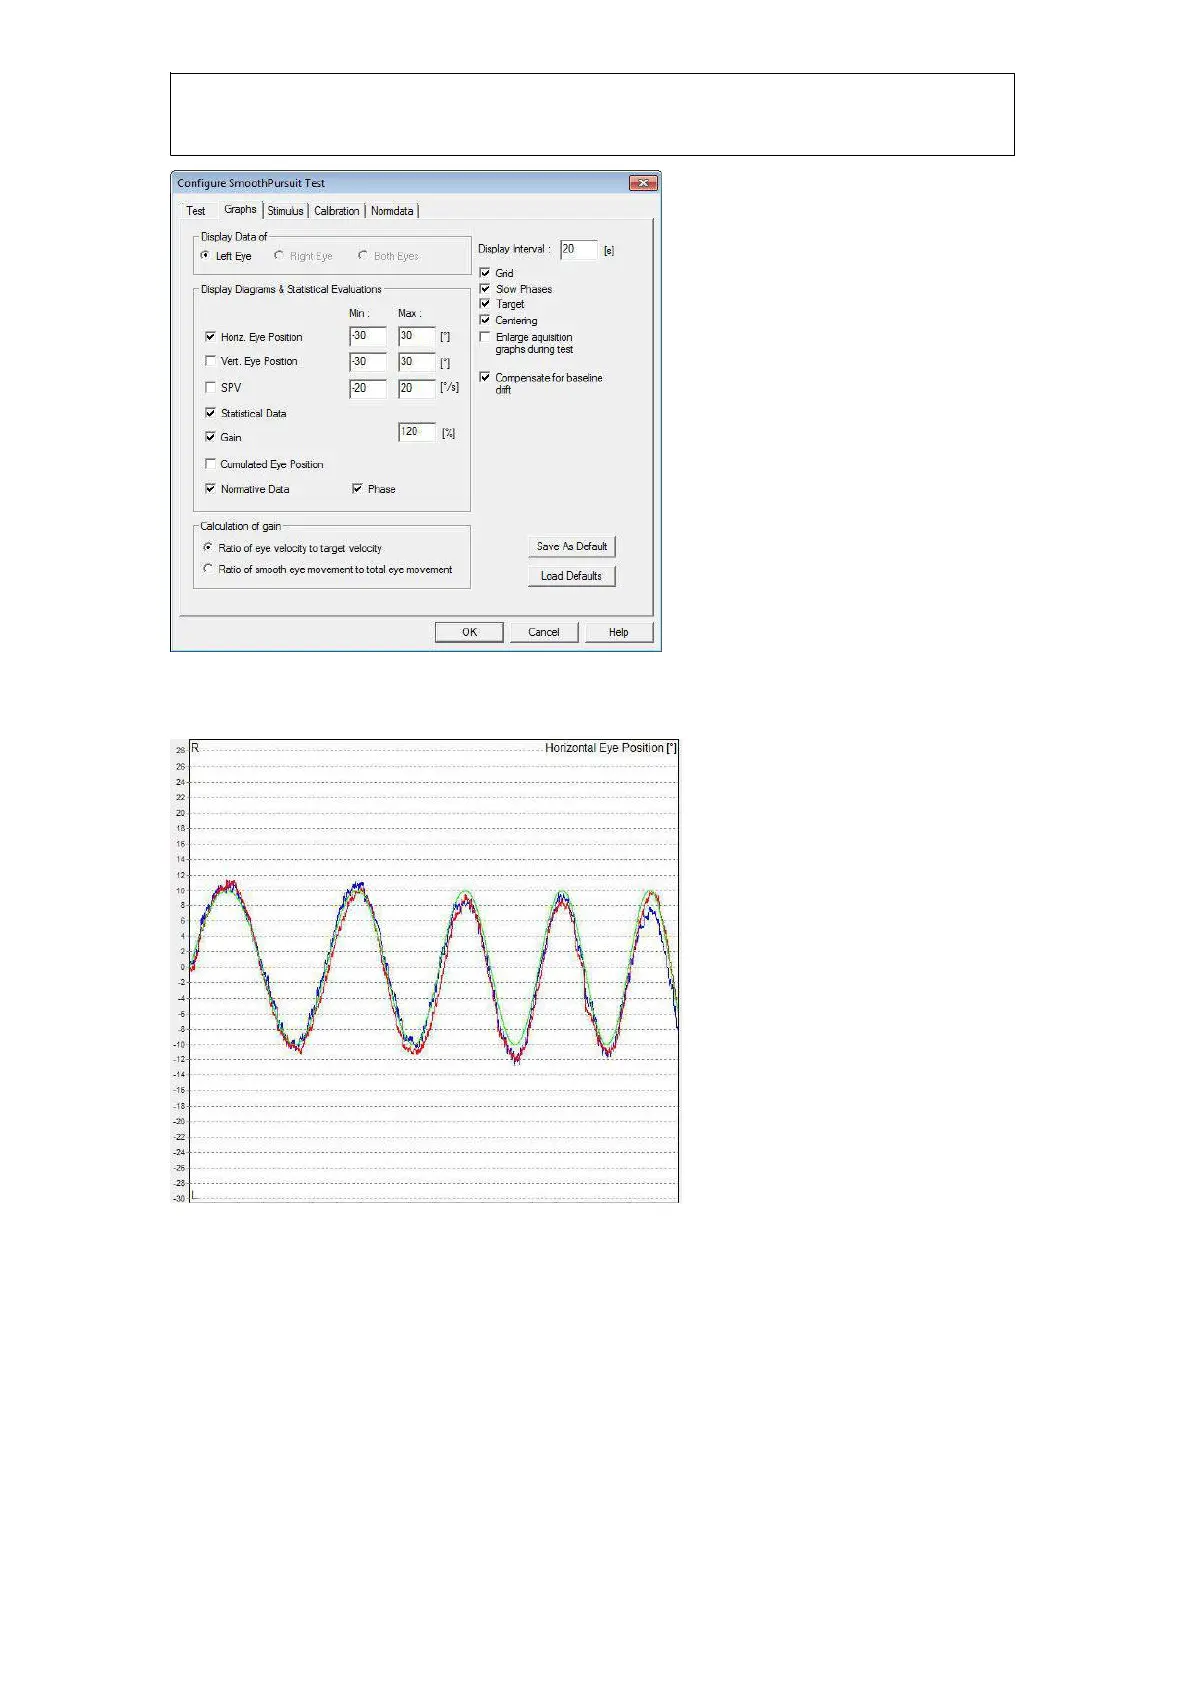Screen dimensions: 1191x1684
Task: Click Load Defaults button
Action: tap(571, 576)
